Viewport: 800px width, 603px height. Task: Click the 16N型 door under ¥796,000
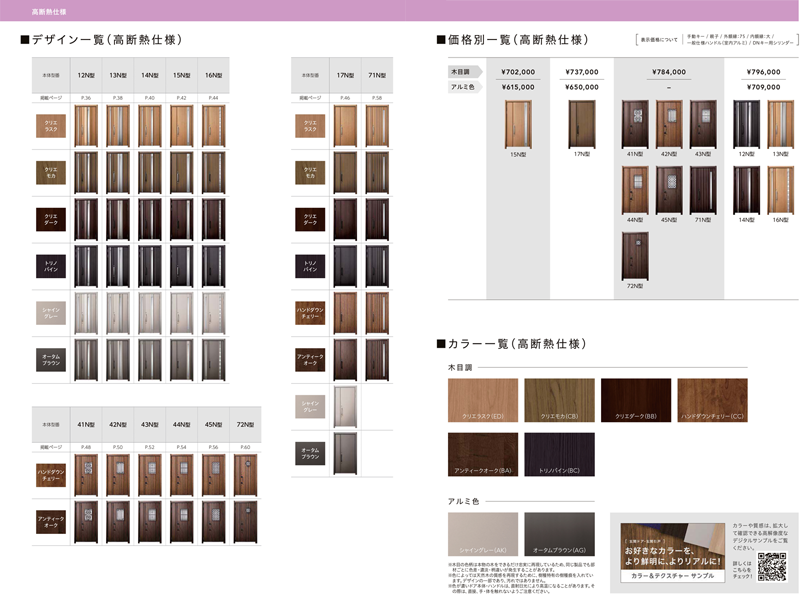[x=779, y=190]
